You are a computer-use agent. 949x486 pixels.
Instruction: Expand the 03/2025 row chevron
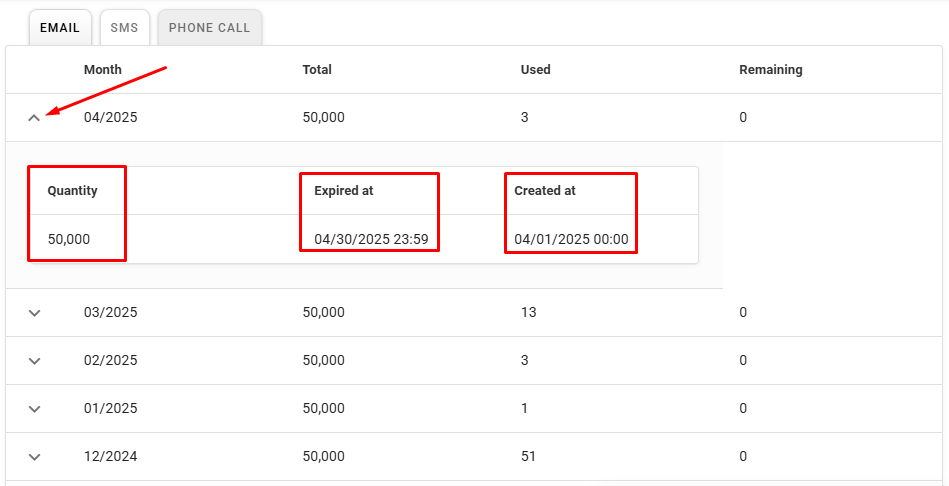[x=34, y=313]
